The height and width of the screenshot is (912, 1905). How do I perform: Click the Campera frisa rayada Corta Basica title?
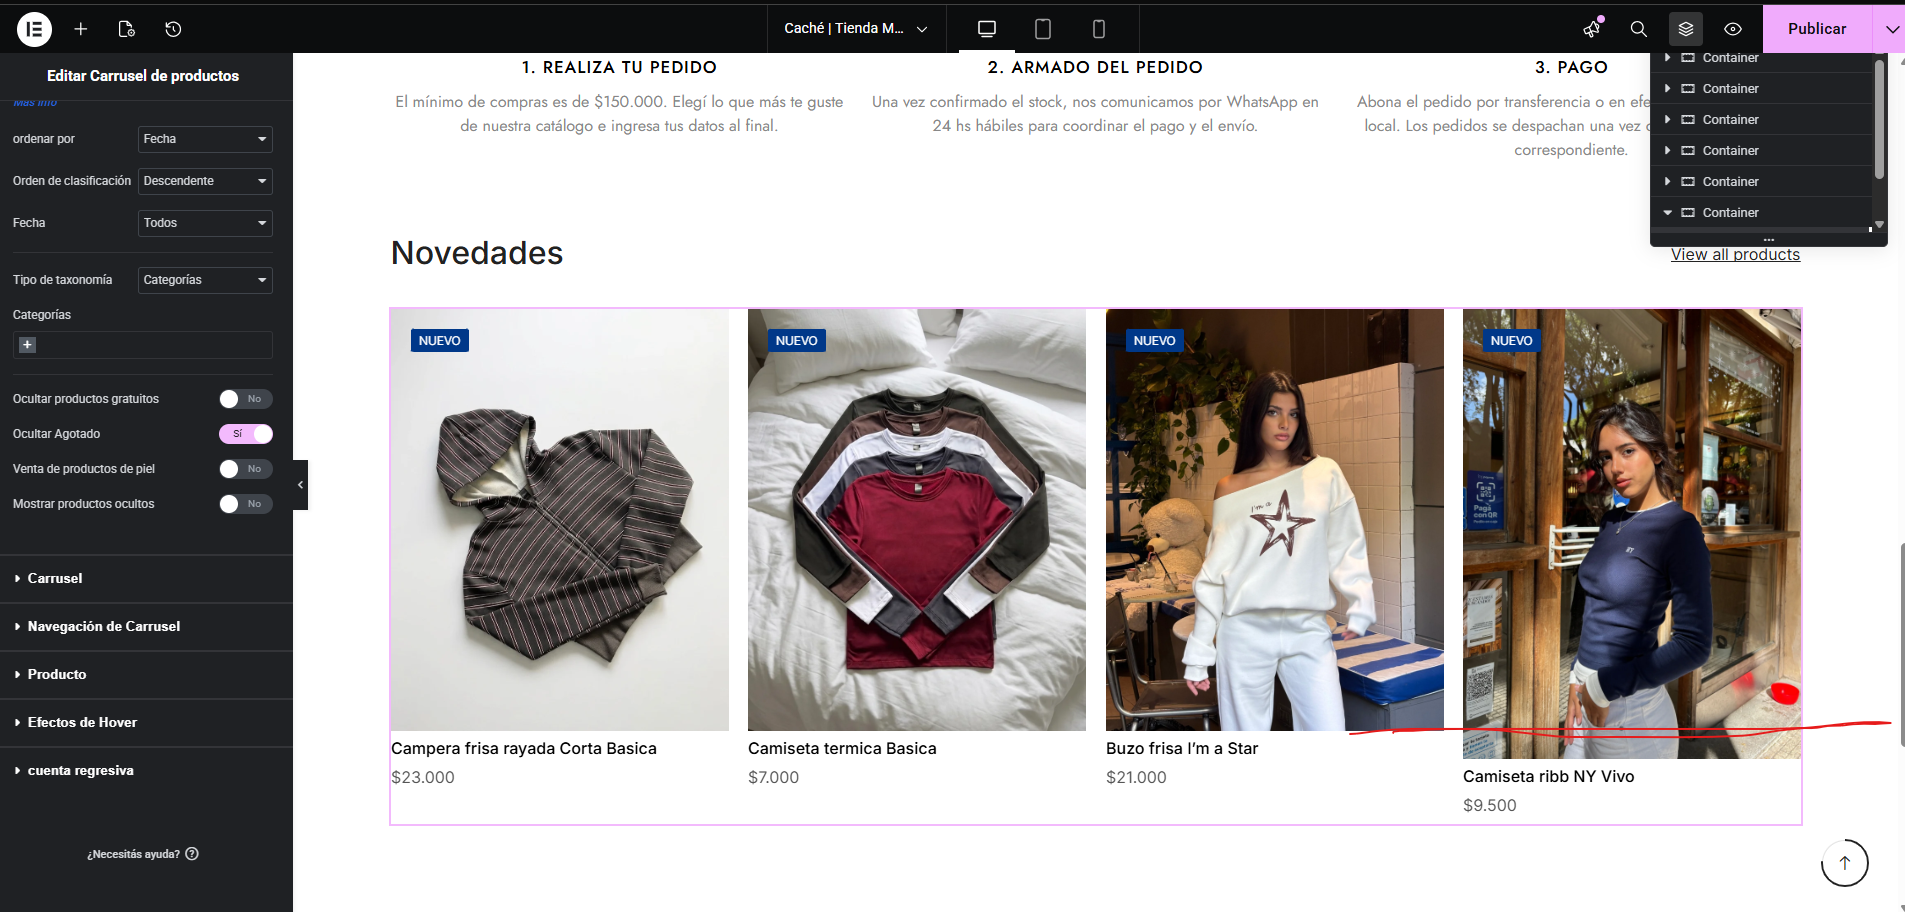(x=524, y=749)
